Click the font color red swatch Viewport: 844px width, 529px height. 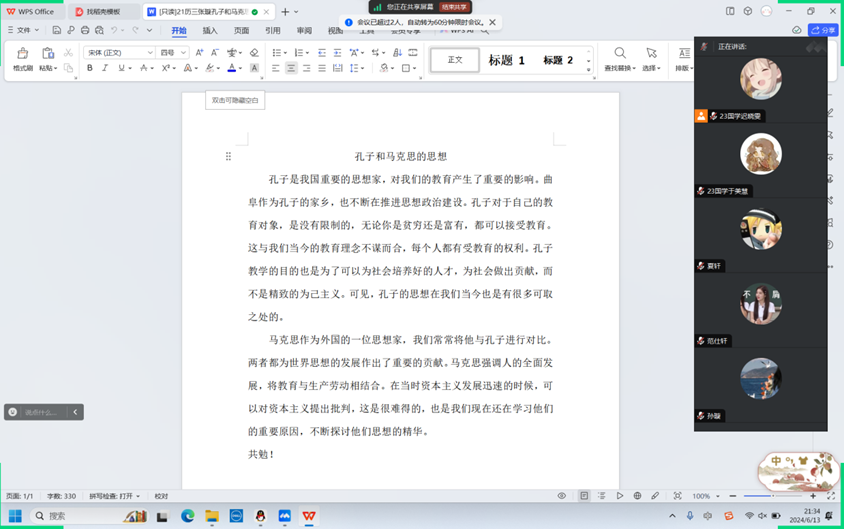[x=231, y=68]
